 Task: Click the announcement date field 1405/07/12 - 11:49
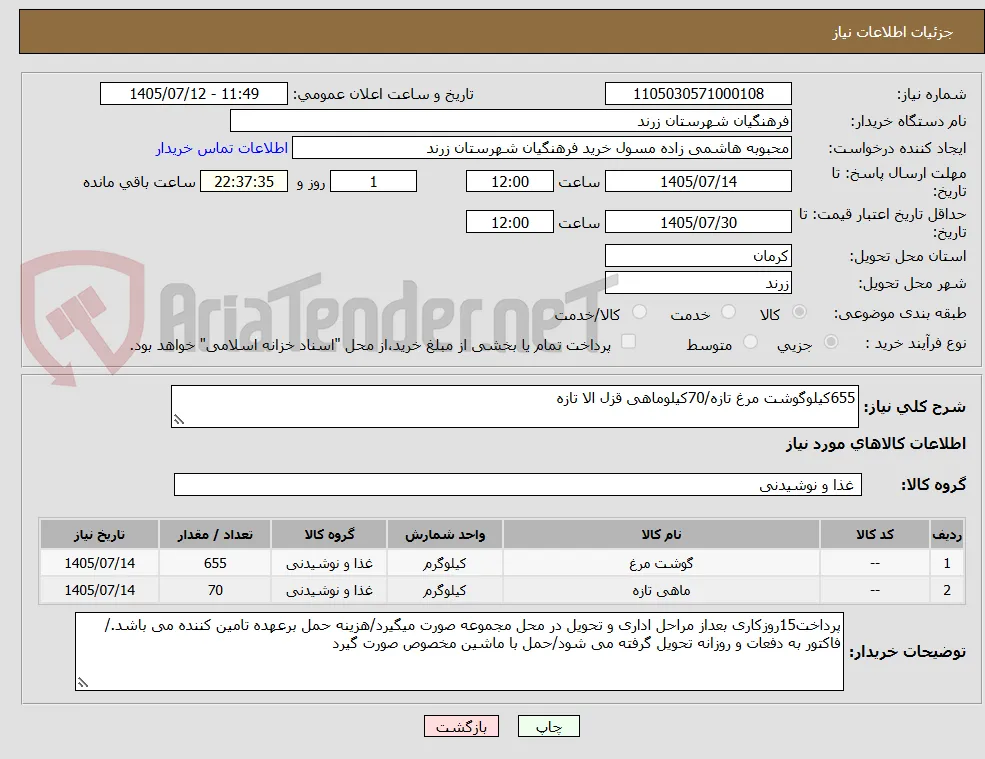click(193, 94)
